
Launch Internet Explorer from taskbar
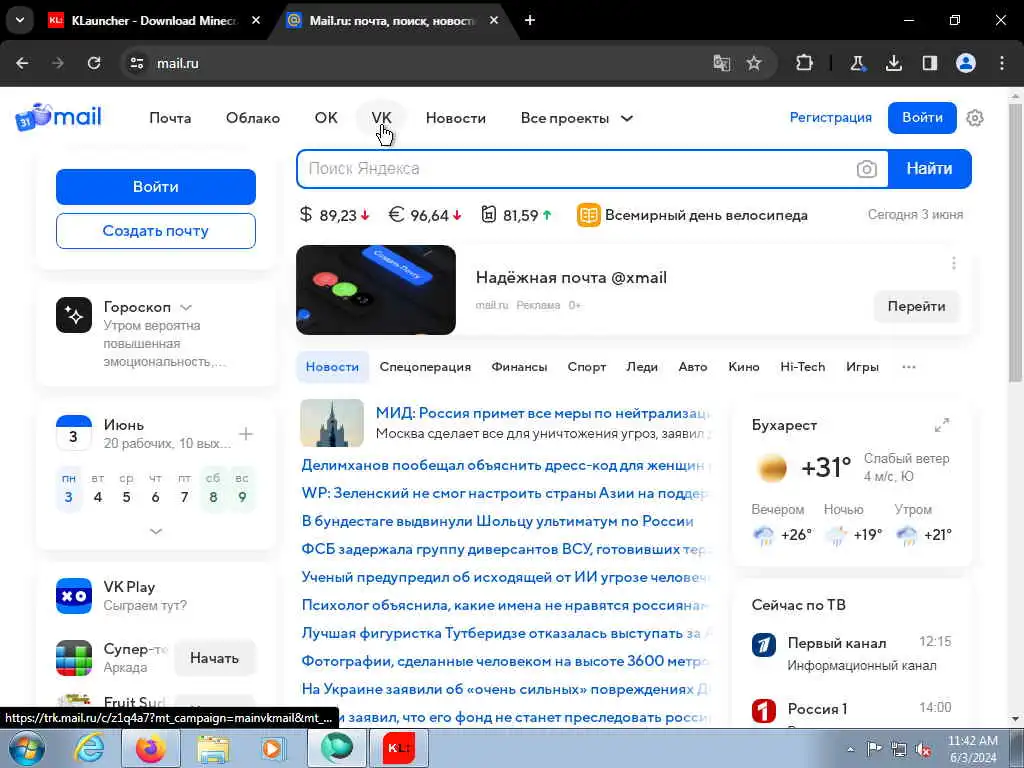(x=88, y=748)
